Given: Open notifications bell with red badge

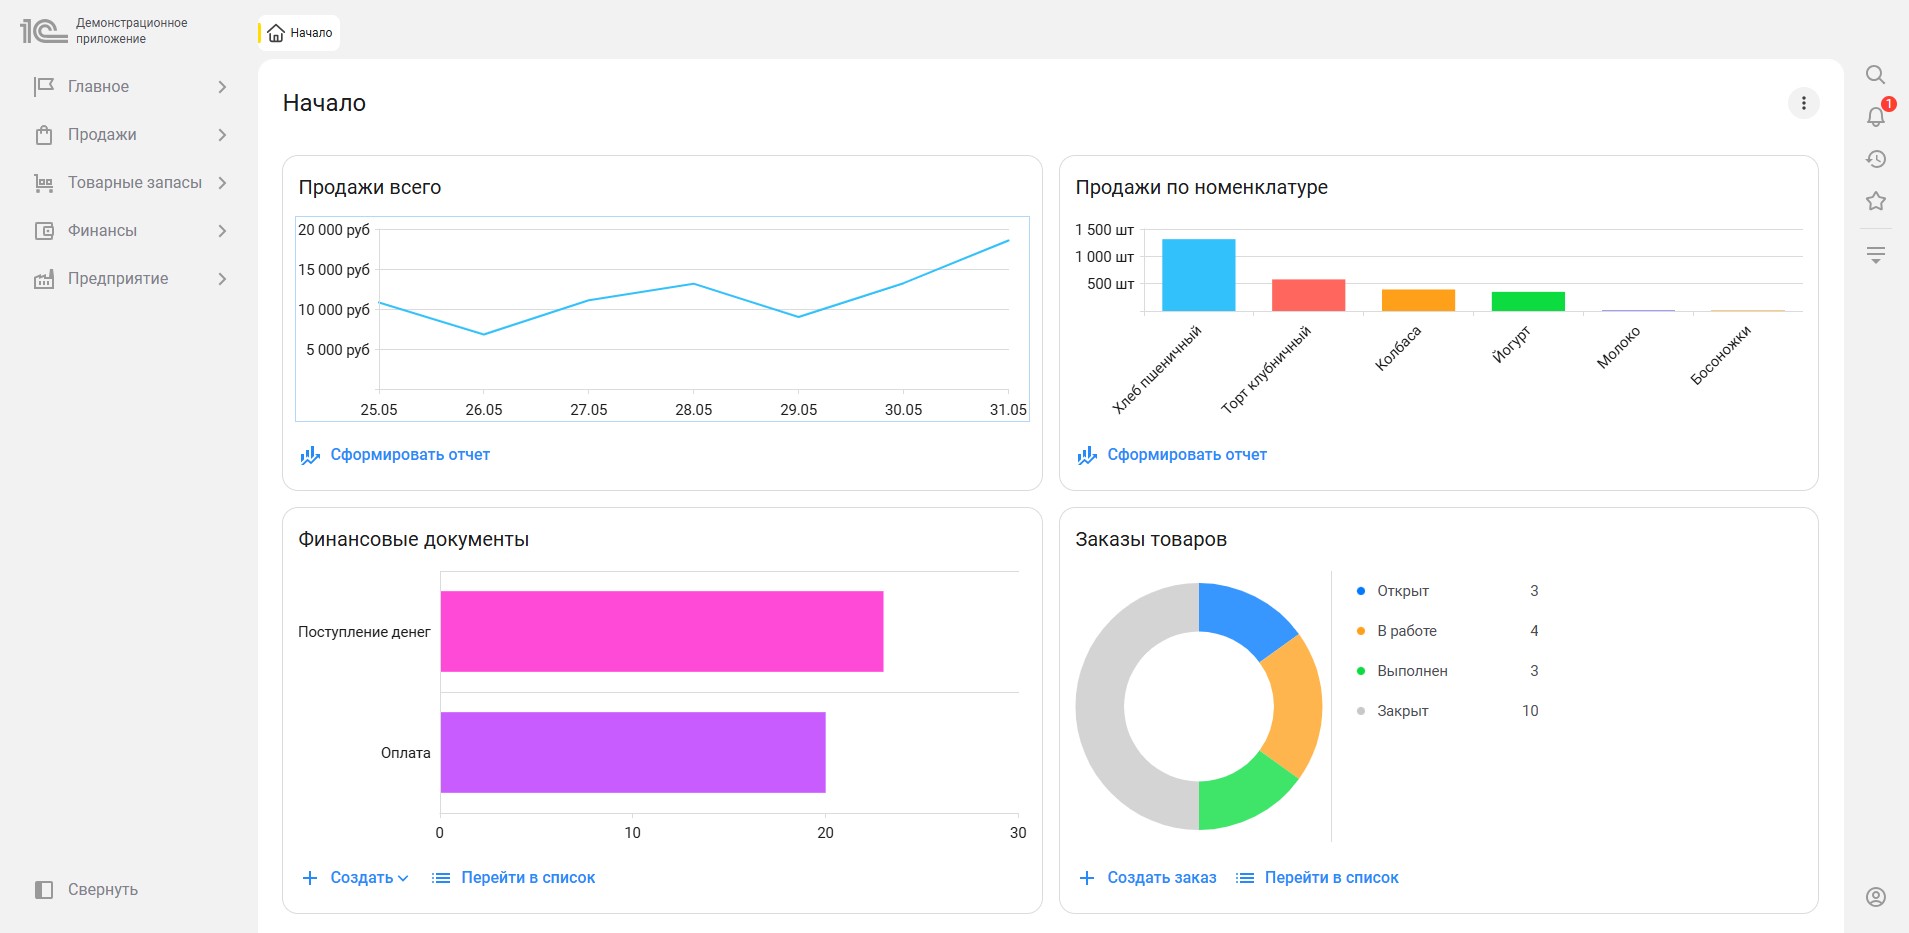Looking at the screenshot, I should pyautogui.click(x=1877, y=115).
